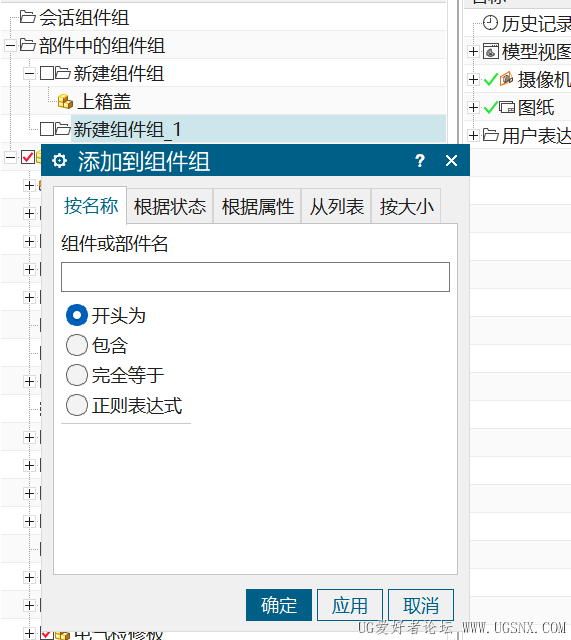This screenshot has height=640, width=571.
Task: Click the 摄像机 camera icon
Action: click(x=507, y=78)
